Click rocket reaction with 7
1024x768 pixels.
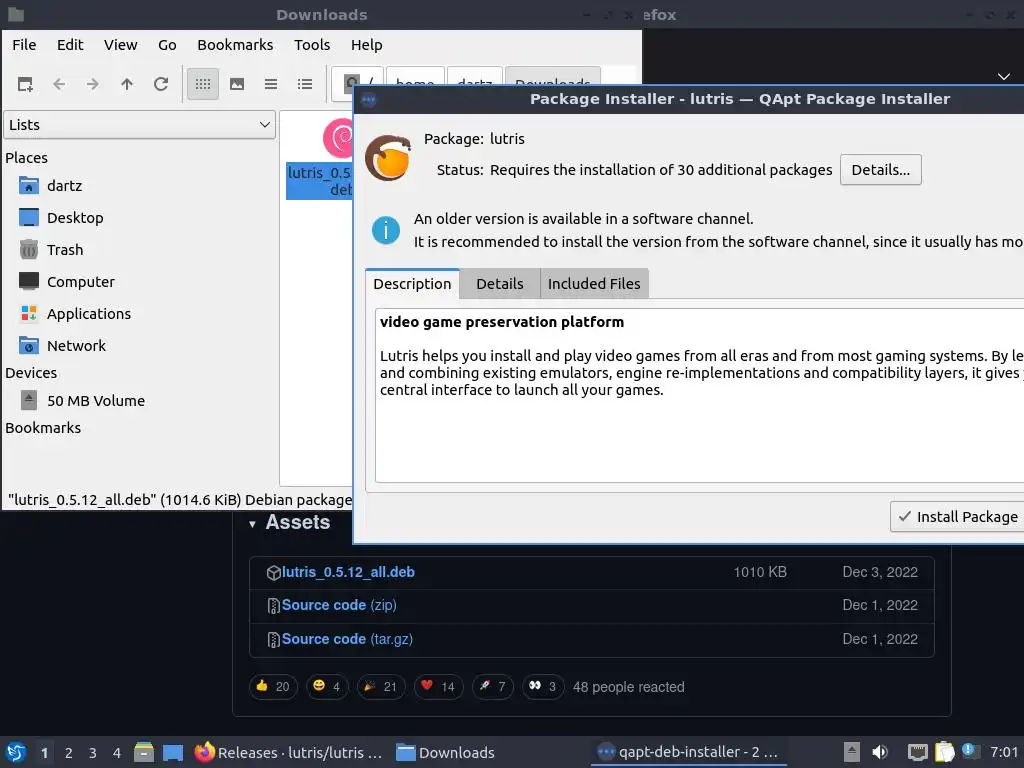(x=492, y=686)
